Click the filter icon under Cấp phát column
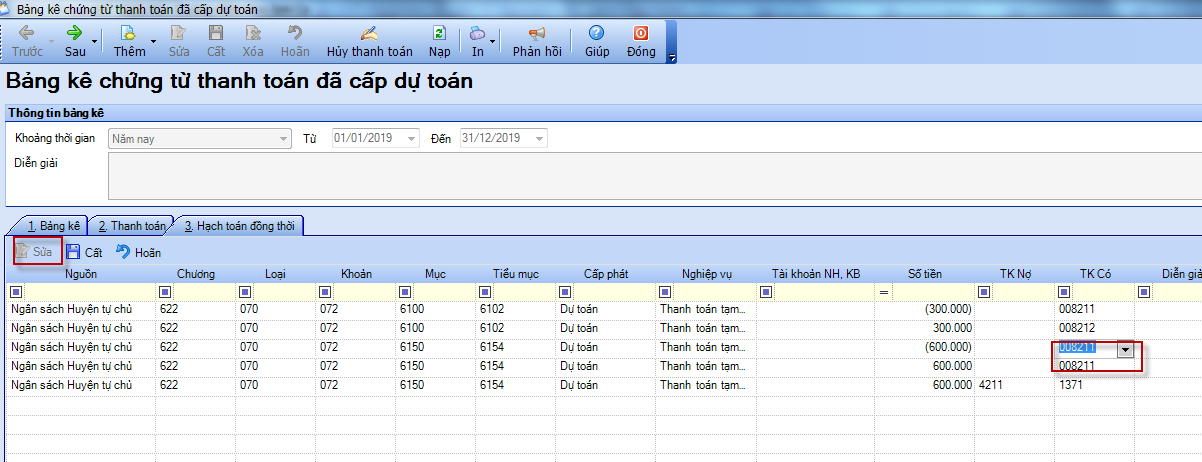Screen dimensions: 1202x462 (565, 292)
